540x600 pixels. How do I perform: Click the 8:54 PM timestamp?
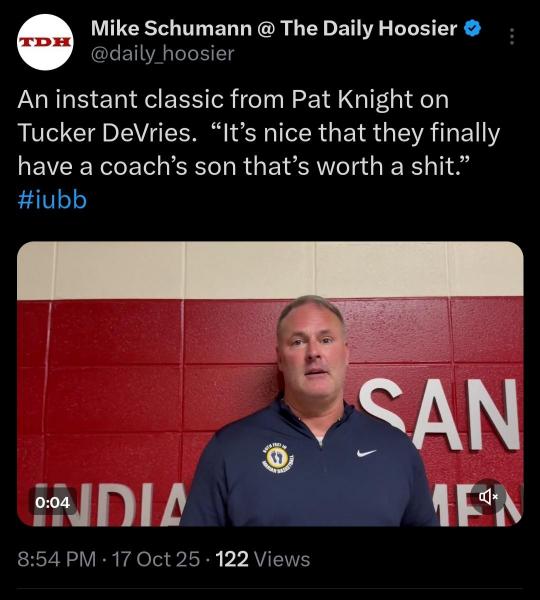(56, 559)
